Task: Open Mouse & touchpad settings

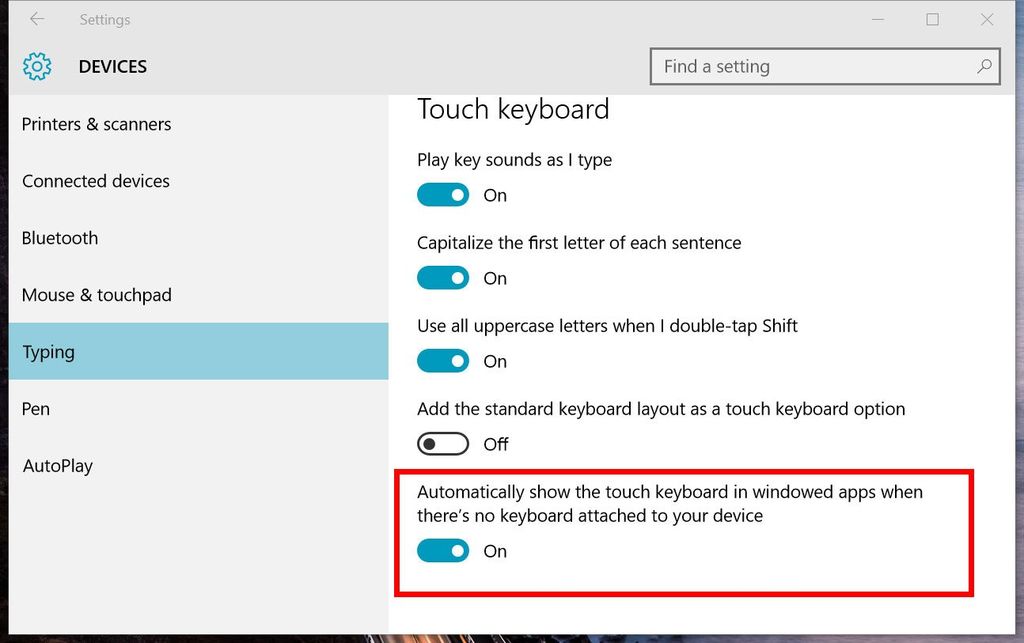Action: pyautogui.click(x=96, y=295)
